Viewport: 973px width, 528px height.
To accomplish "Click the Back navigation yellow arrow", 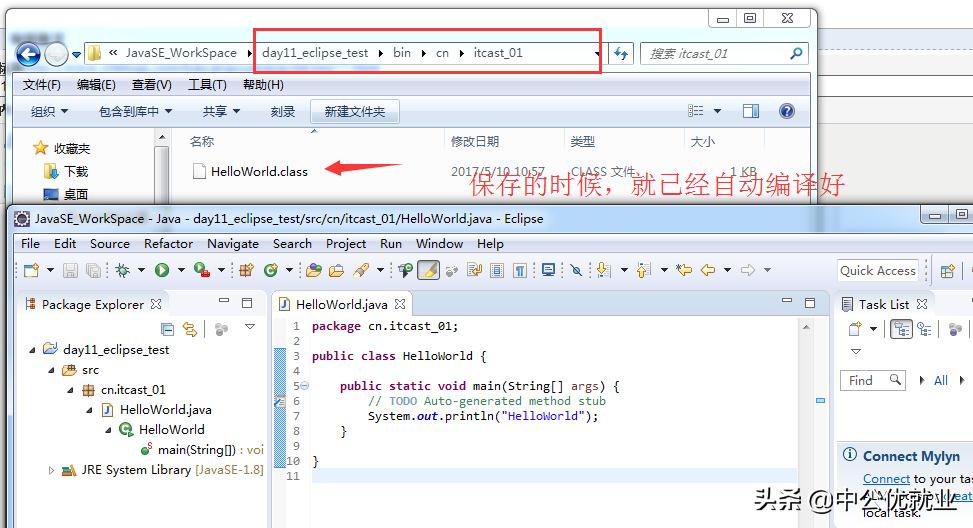I will (x=708, y=270).
